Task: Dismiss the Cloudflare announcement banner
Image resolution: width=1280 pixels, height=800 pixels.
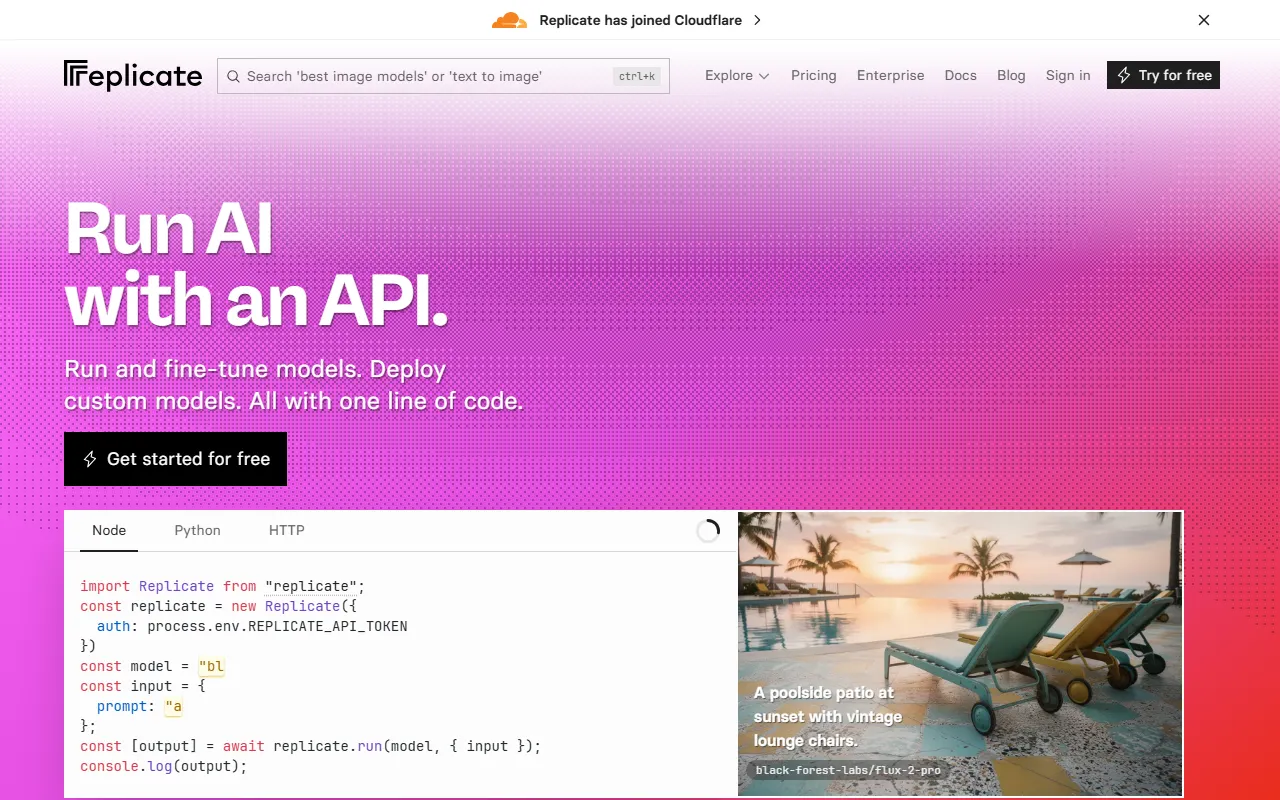Action: coord(1204,20)
